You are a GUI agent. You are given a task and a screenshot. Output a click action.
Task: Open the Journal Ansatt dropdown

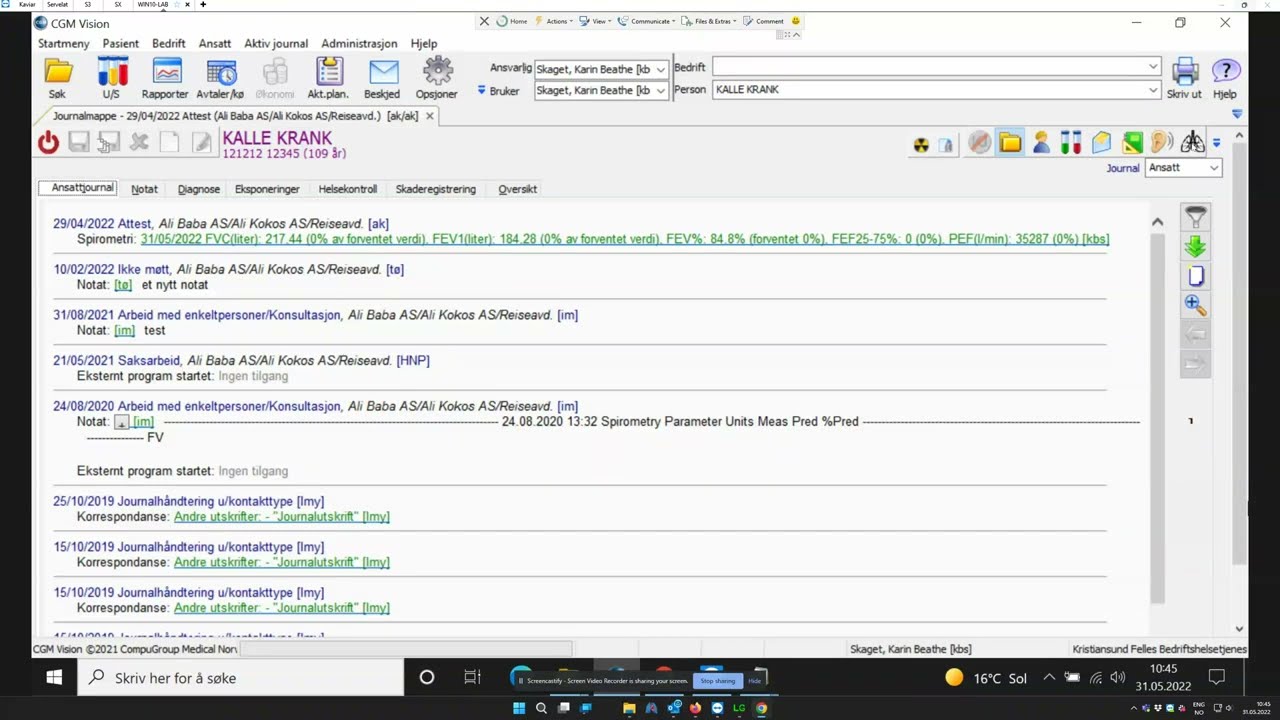(x=1184, y=168)
